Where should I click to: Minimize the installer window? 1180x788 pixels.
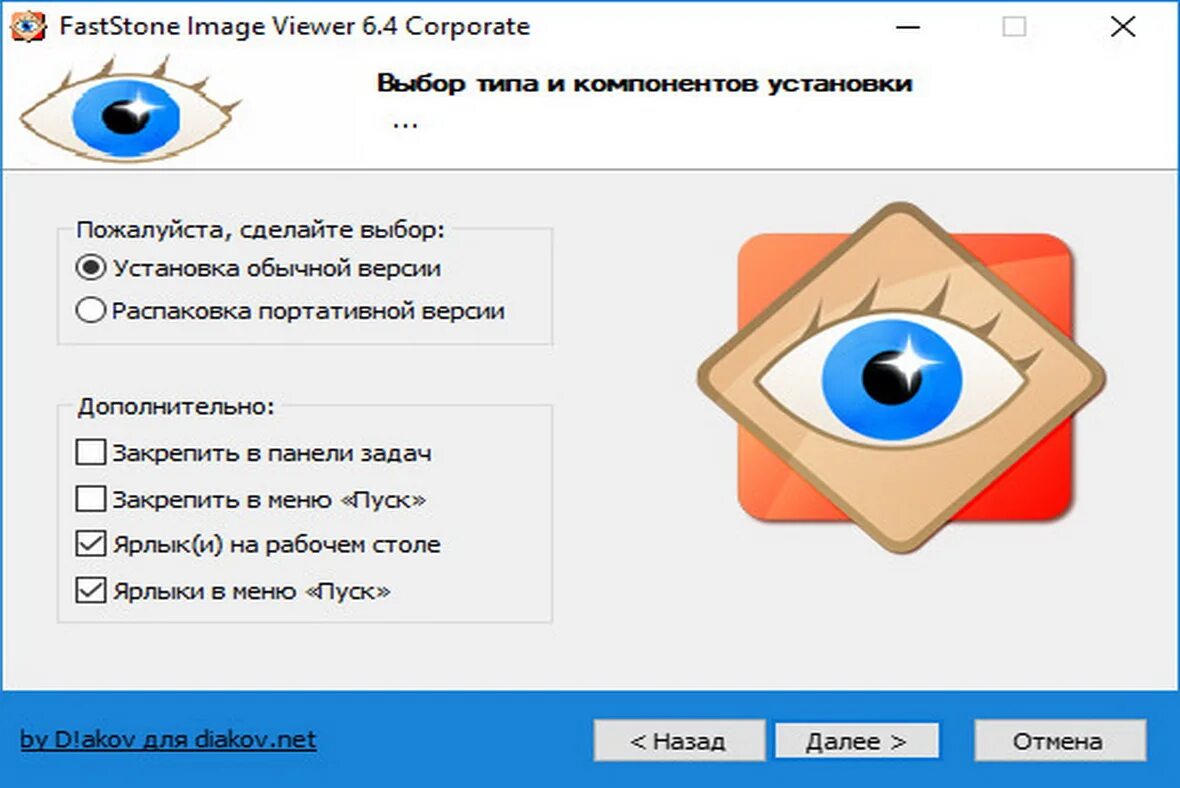908,27
